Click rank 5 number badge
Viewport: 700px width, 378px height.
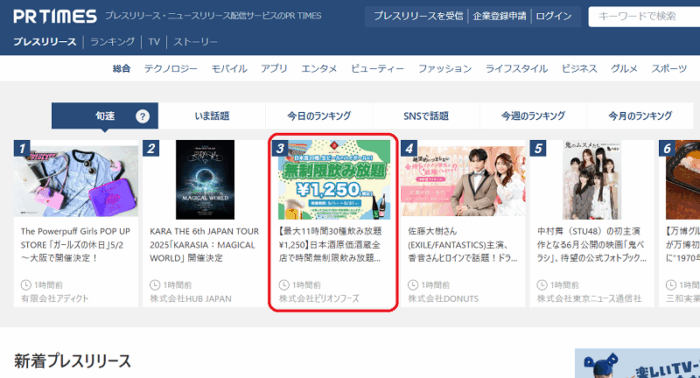[x=538, y=148]
